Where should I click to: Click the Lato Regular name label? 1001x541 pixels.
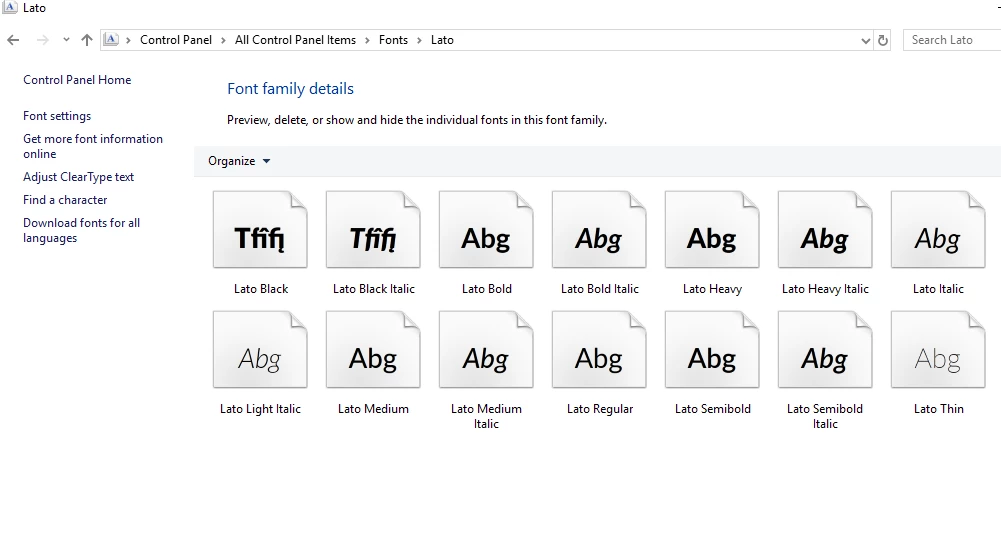tap(599, 409)
